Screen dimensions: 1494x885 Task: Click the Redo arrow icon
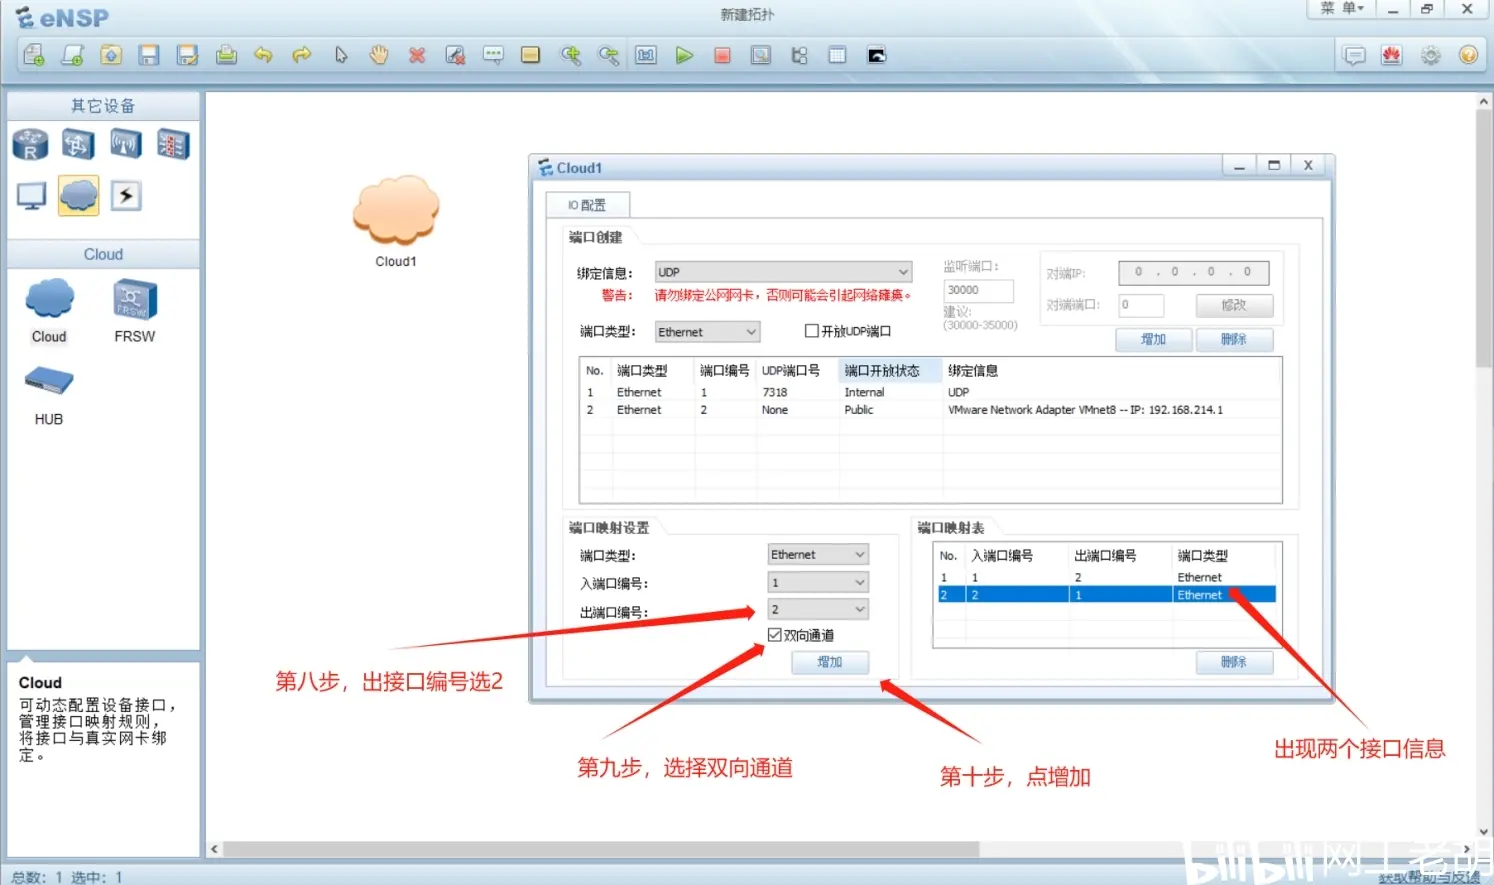pyautogui.click(x=302, y=55)
